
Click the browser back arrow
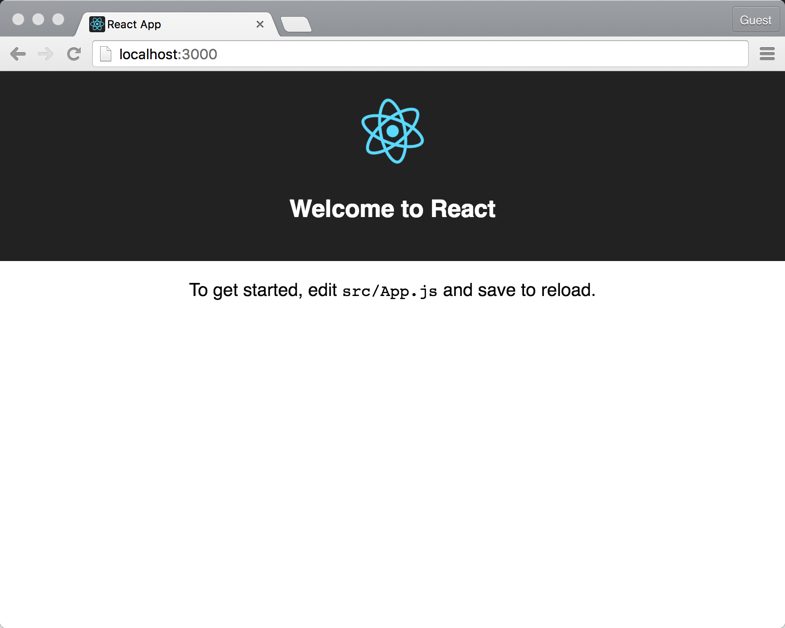(x=18, y=54)
